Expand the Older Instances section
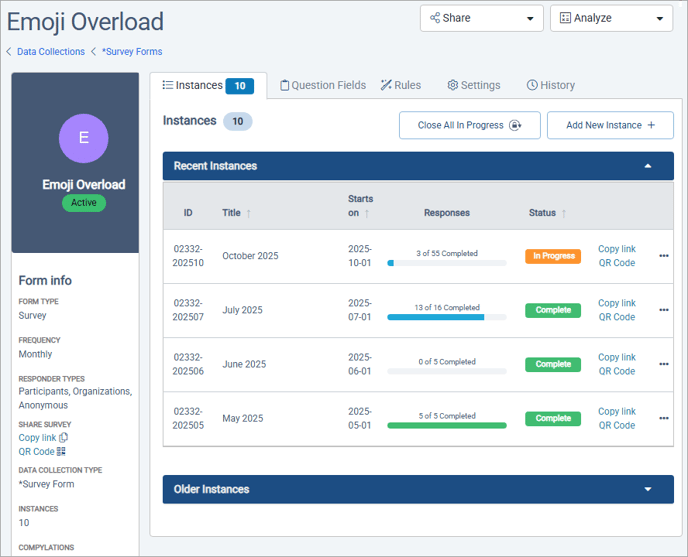Viewport: 688px width, 557px height. click(x=647, y=489)
